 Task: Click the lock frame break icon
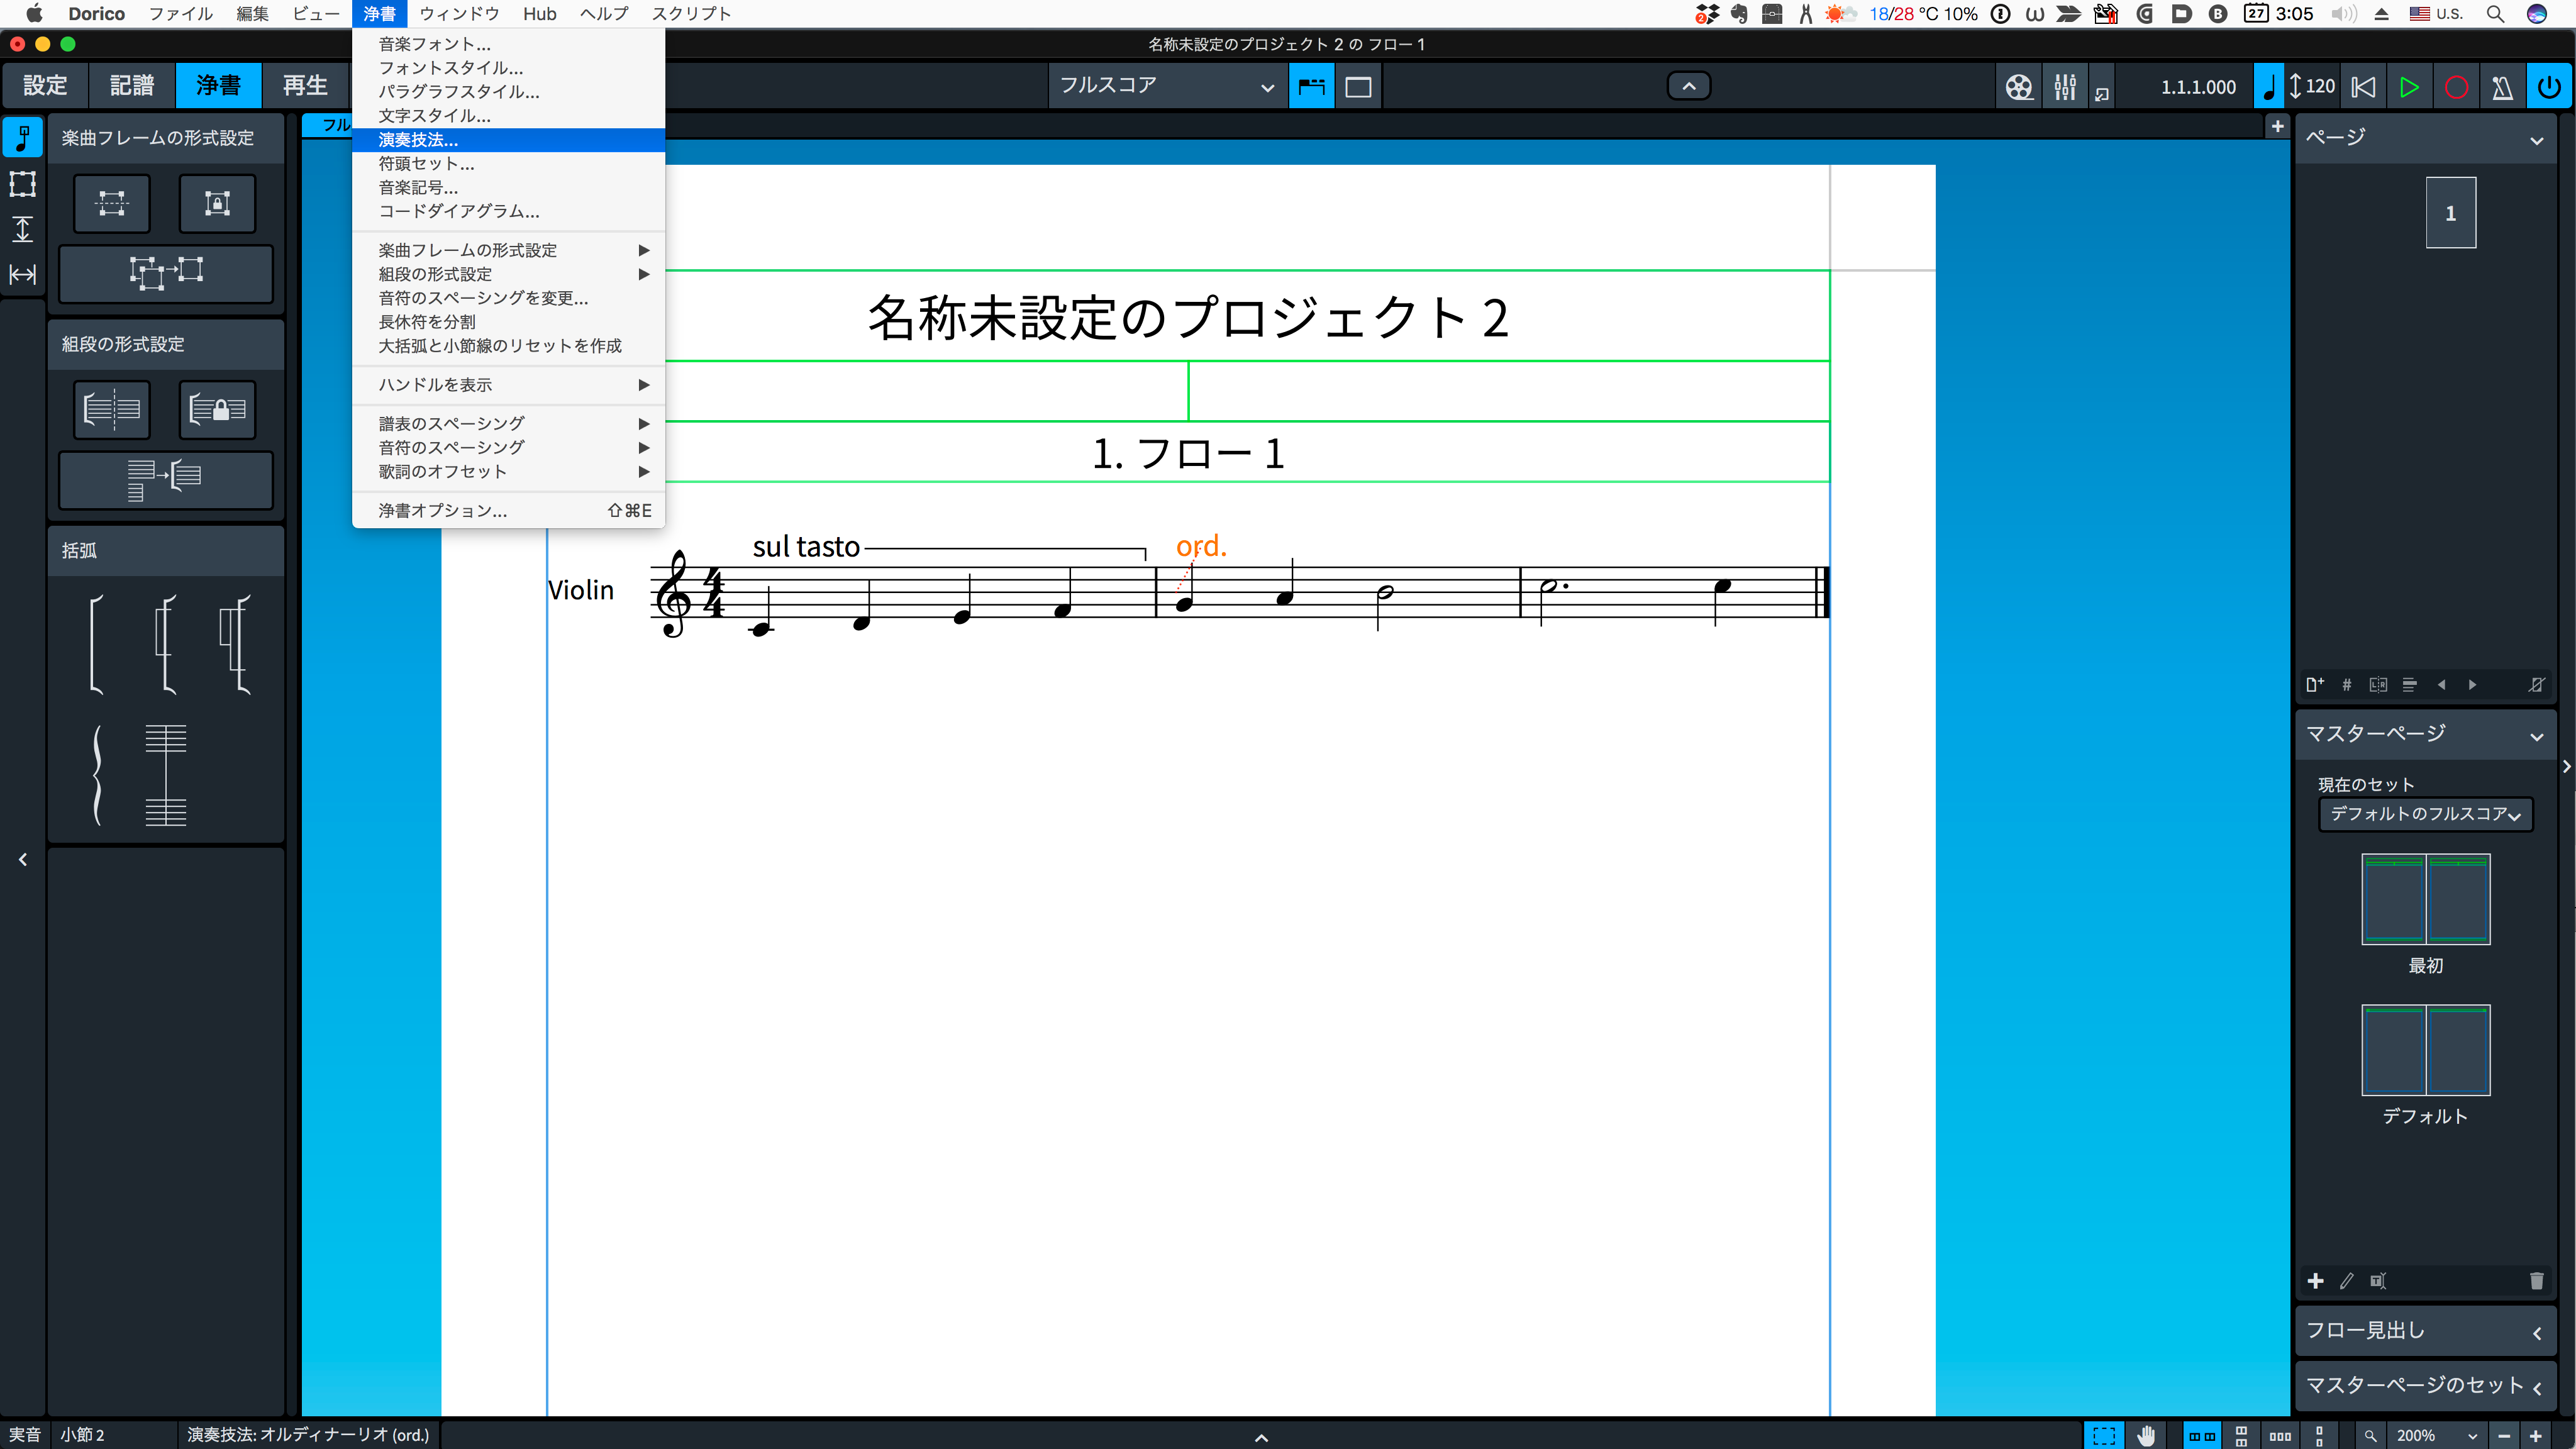coord(217,204)
